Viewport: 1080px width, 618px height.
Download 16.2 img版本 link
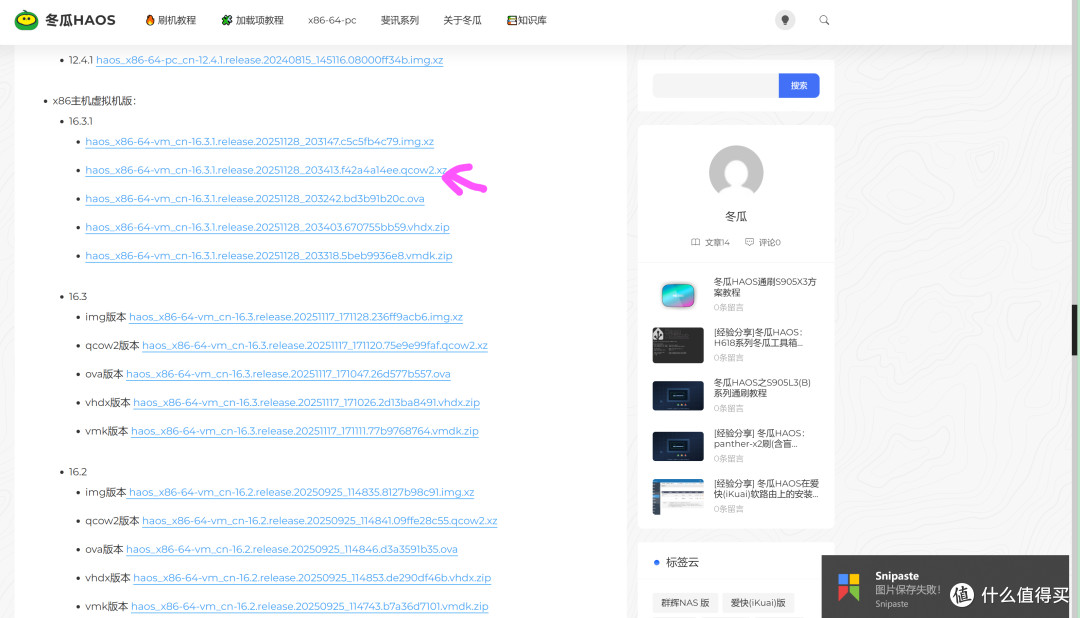(302, 493)
